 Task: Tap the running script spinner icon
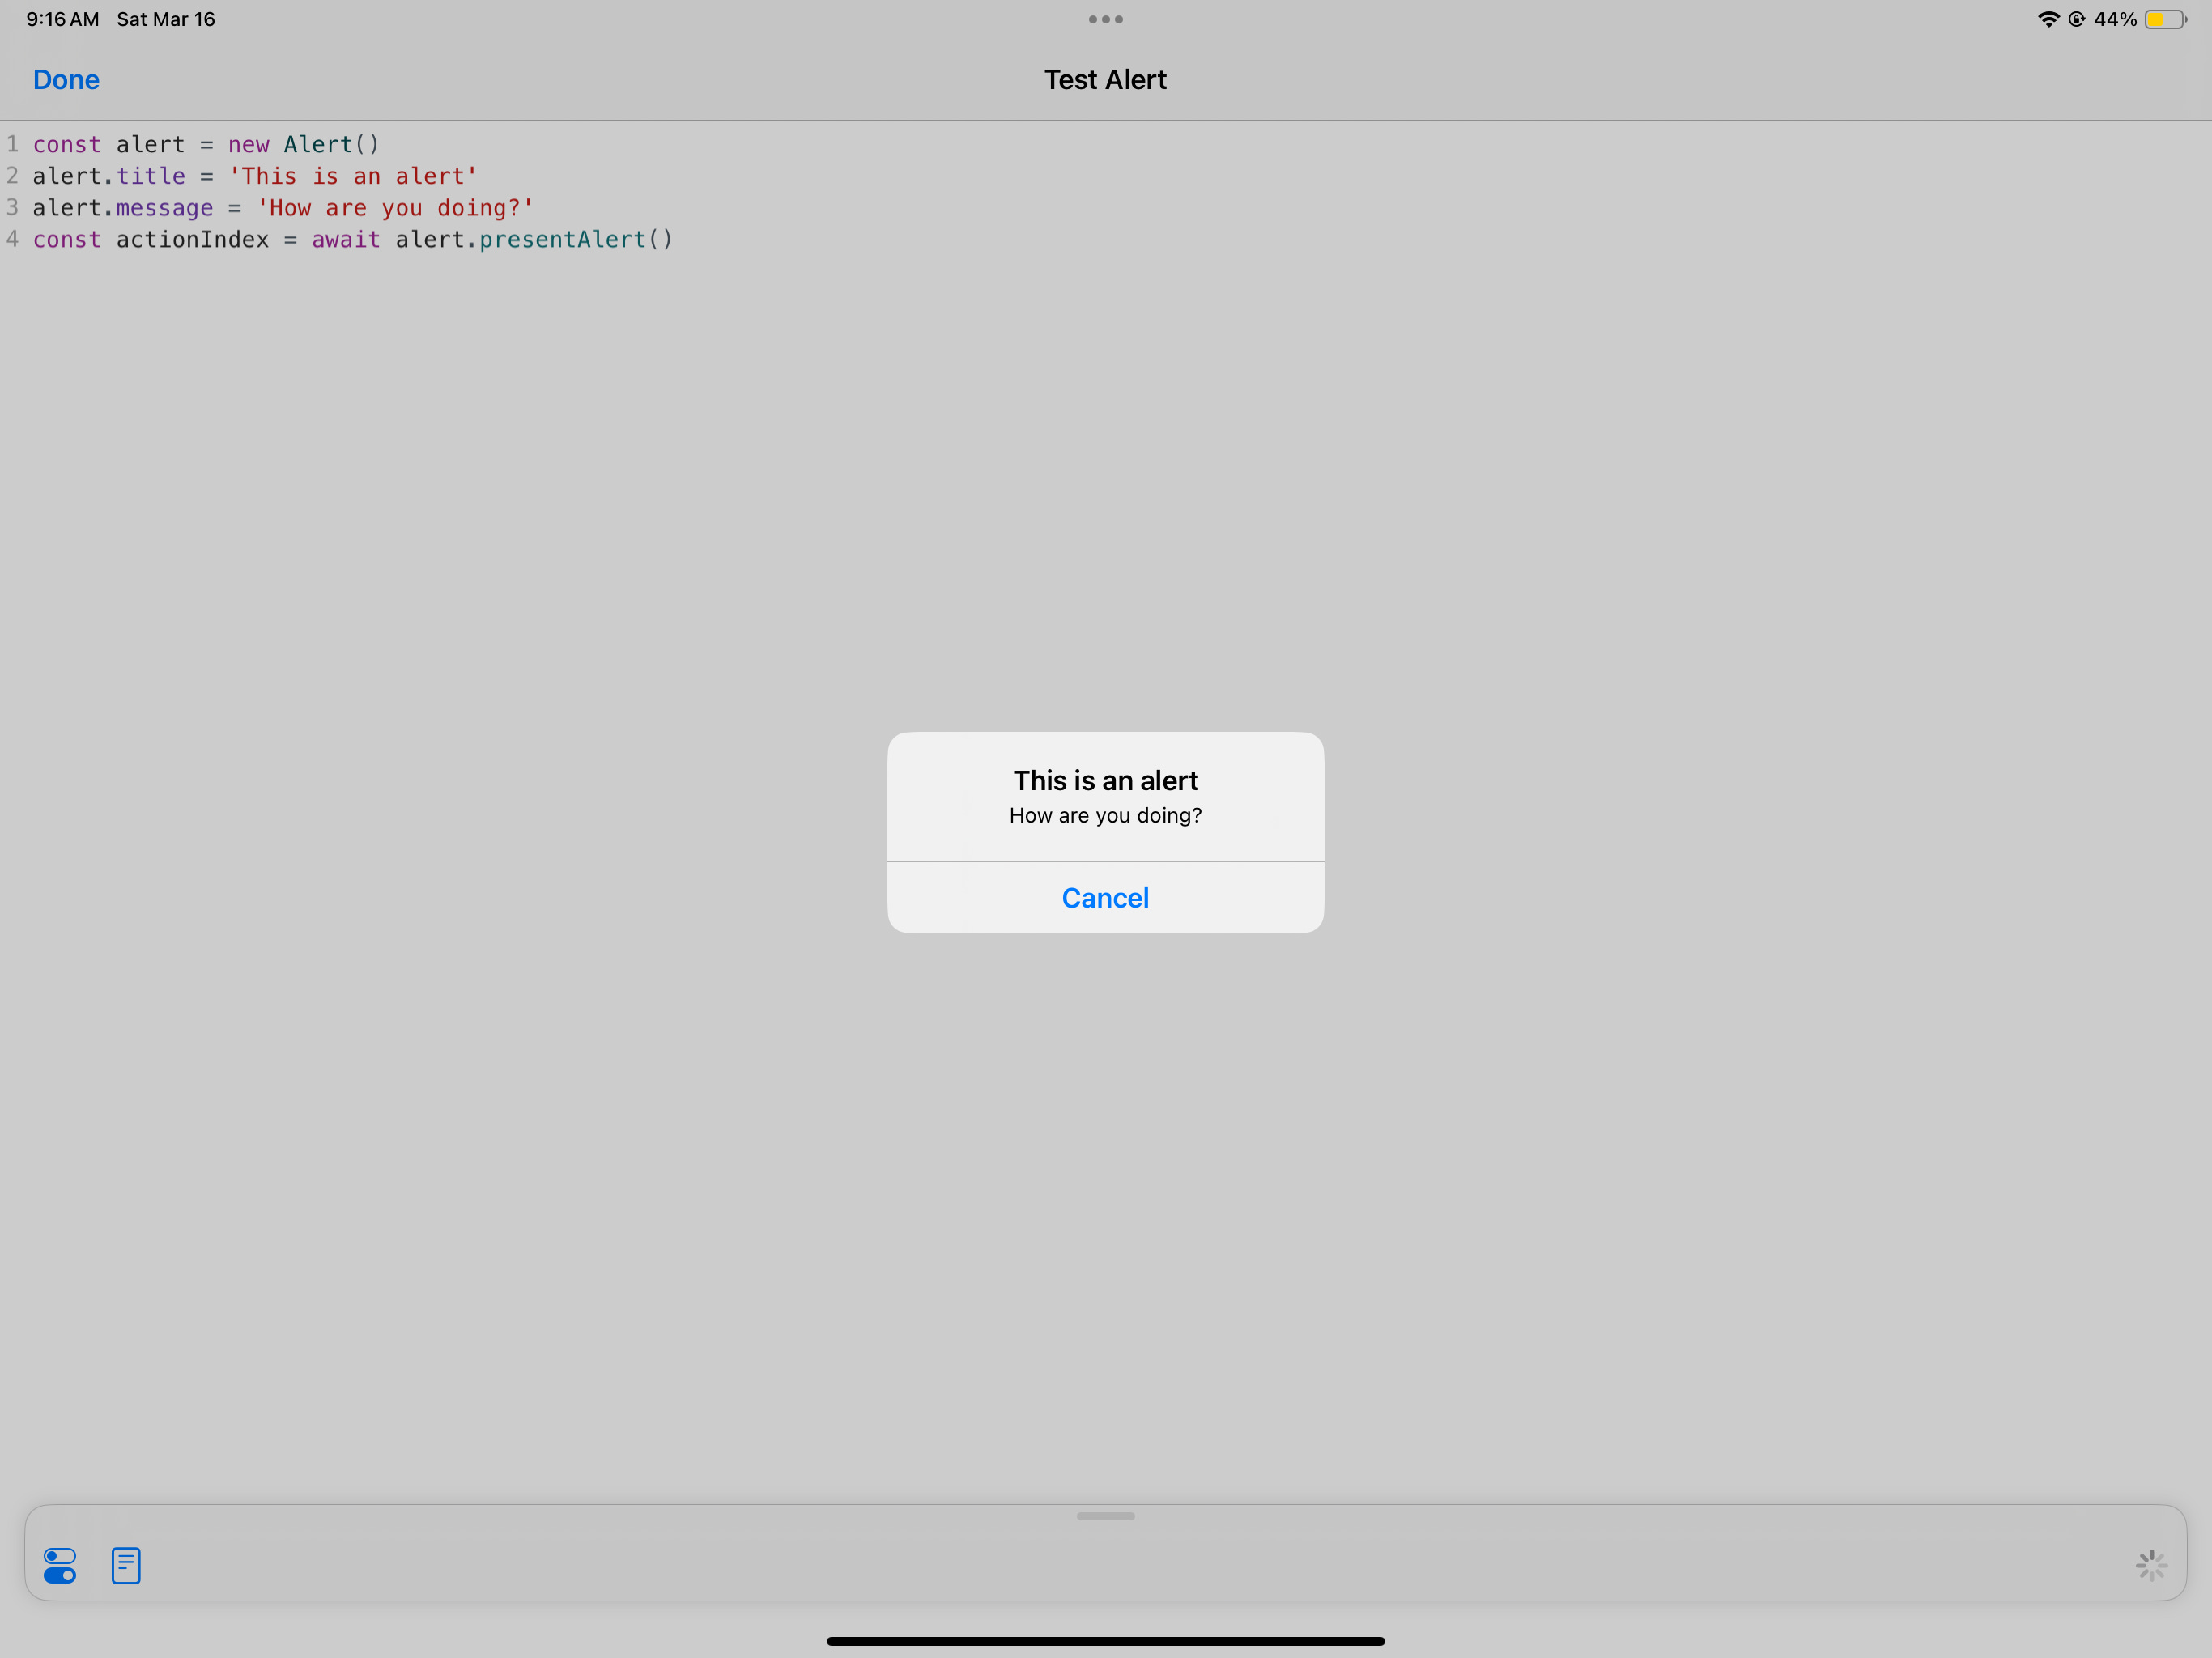coord(2151,1565)
